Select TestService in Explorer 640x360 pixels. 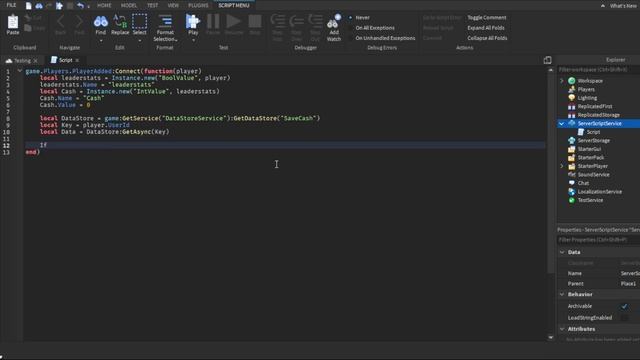pos(590,200)
